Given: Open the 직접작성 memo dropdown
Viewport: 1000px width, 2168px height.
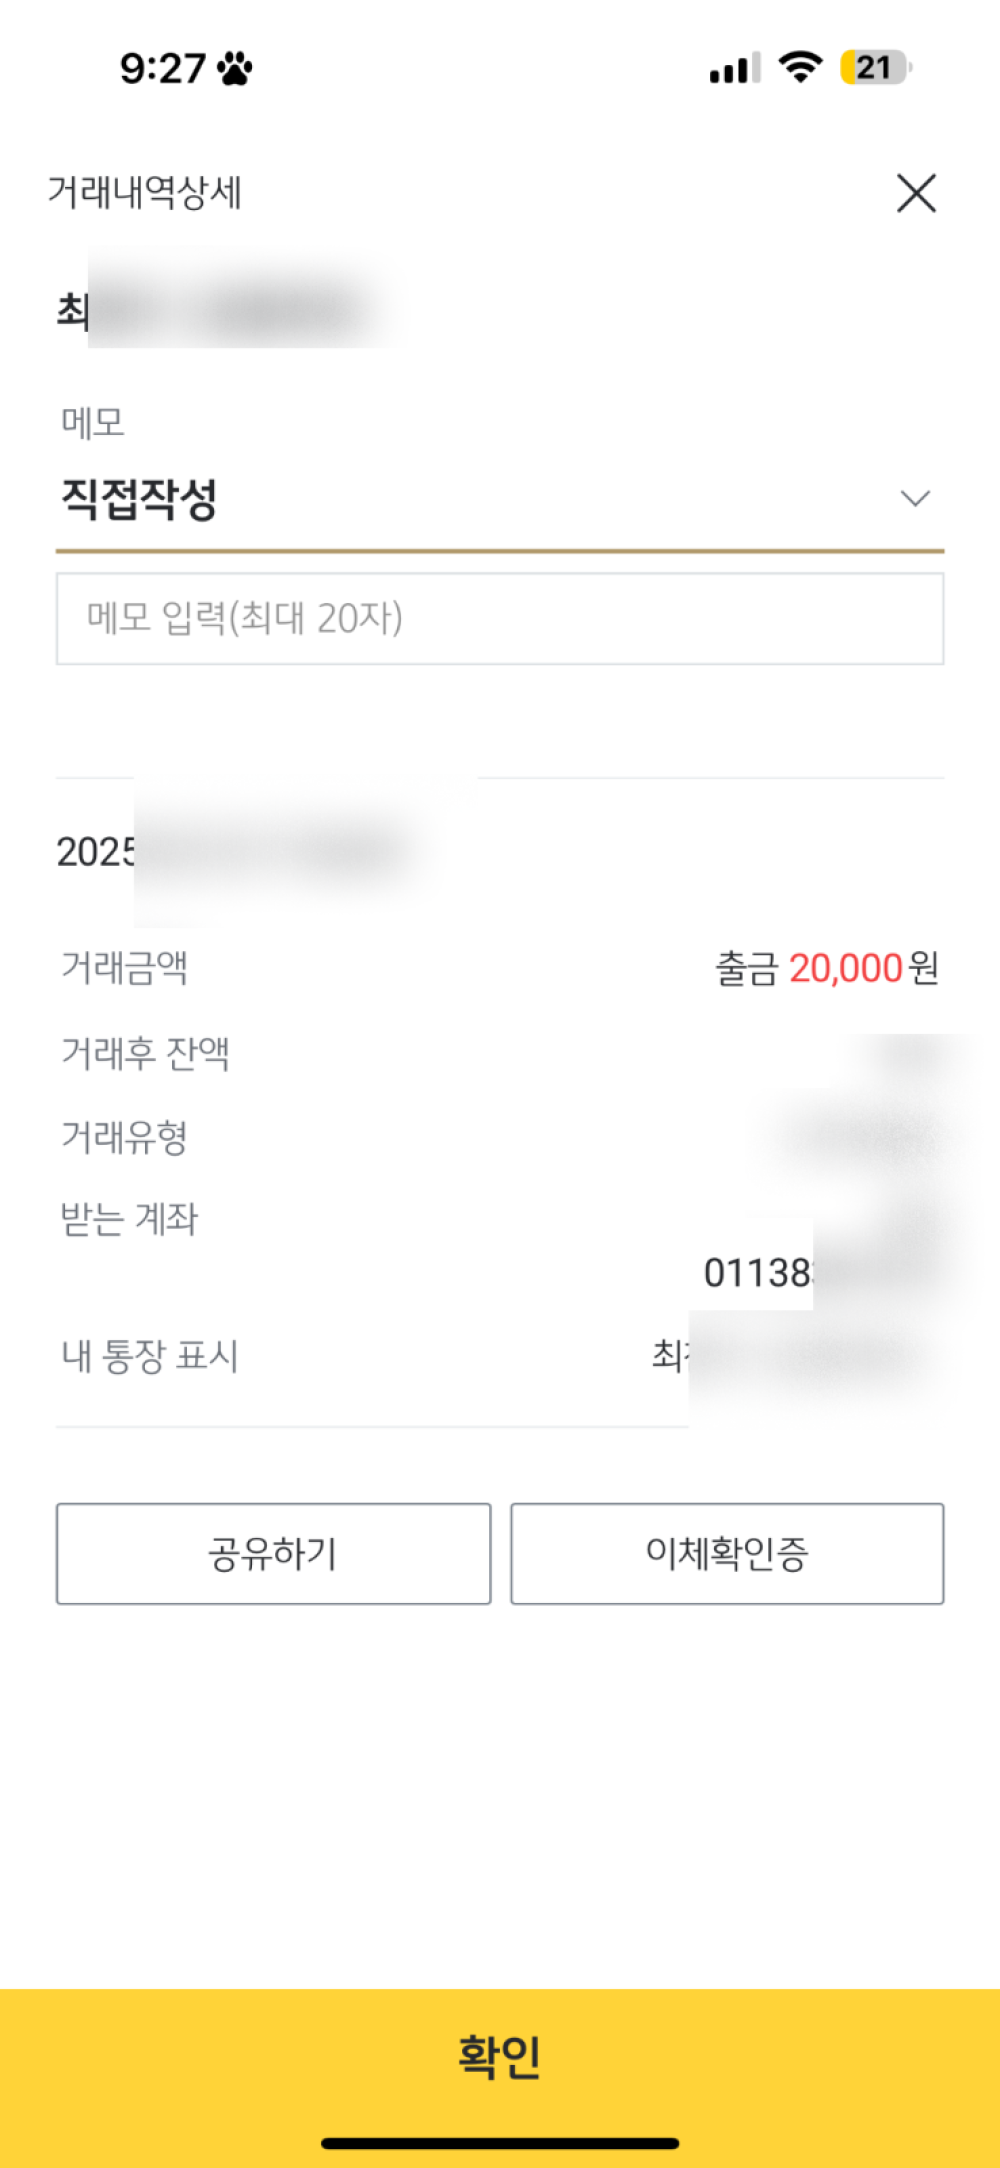Looking at the screenshot, I should click(x=139, y=498).
